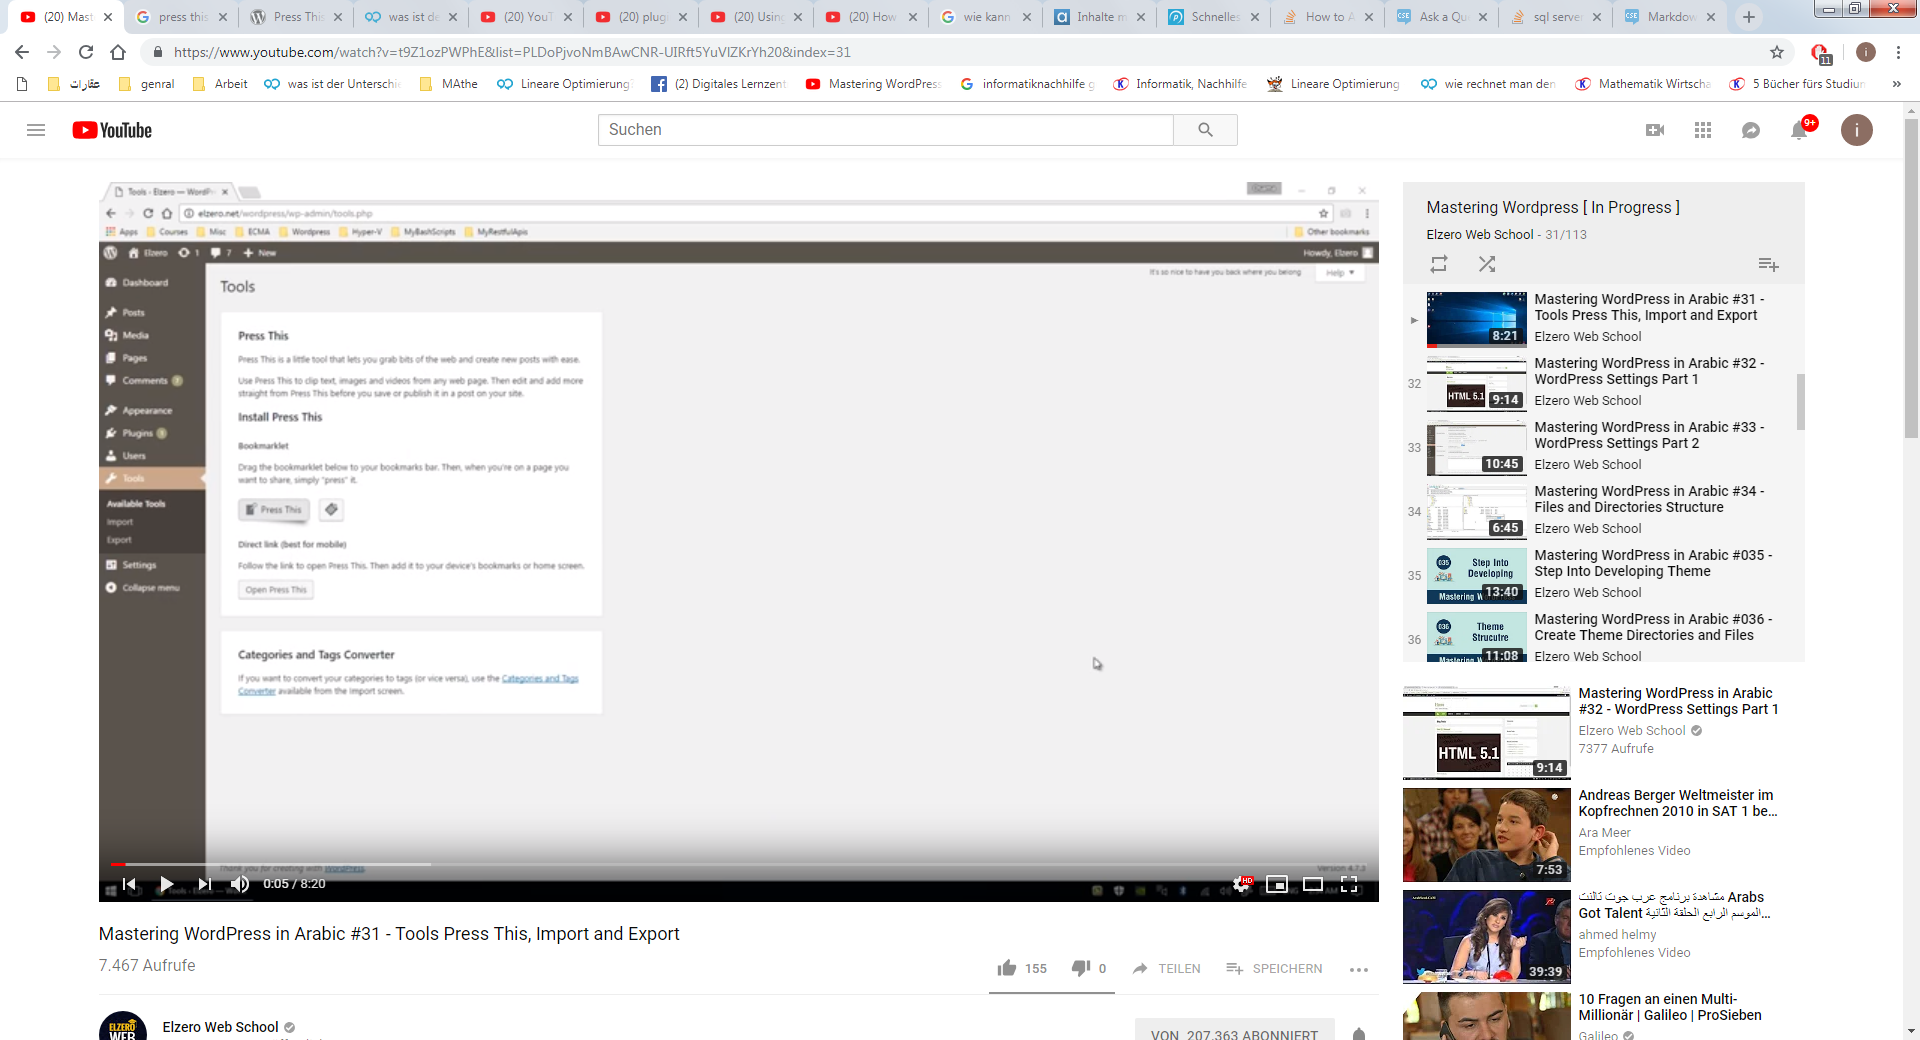The width and height of the screenshot is (1920, 1040).
Task: Skip to the previous video in playlist
Action: click(129, 884)
